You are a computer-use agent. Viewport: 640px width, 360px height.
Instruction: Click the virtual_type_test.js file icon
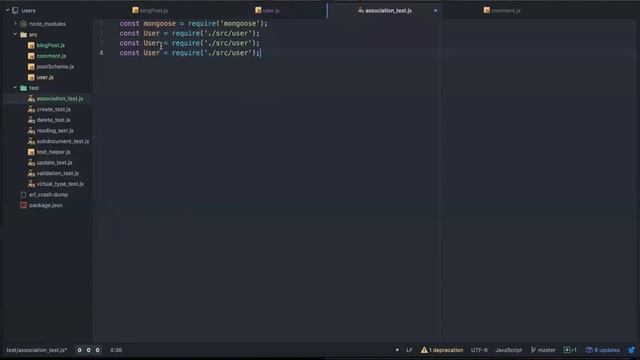click(x=31, y=184)
